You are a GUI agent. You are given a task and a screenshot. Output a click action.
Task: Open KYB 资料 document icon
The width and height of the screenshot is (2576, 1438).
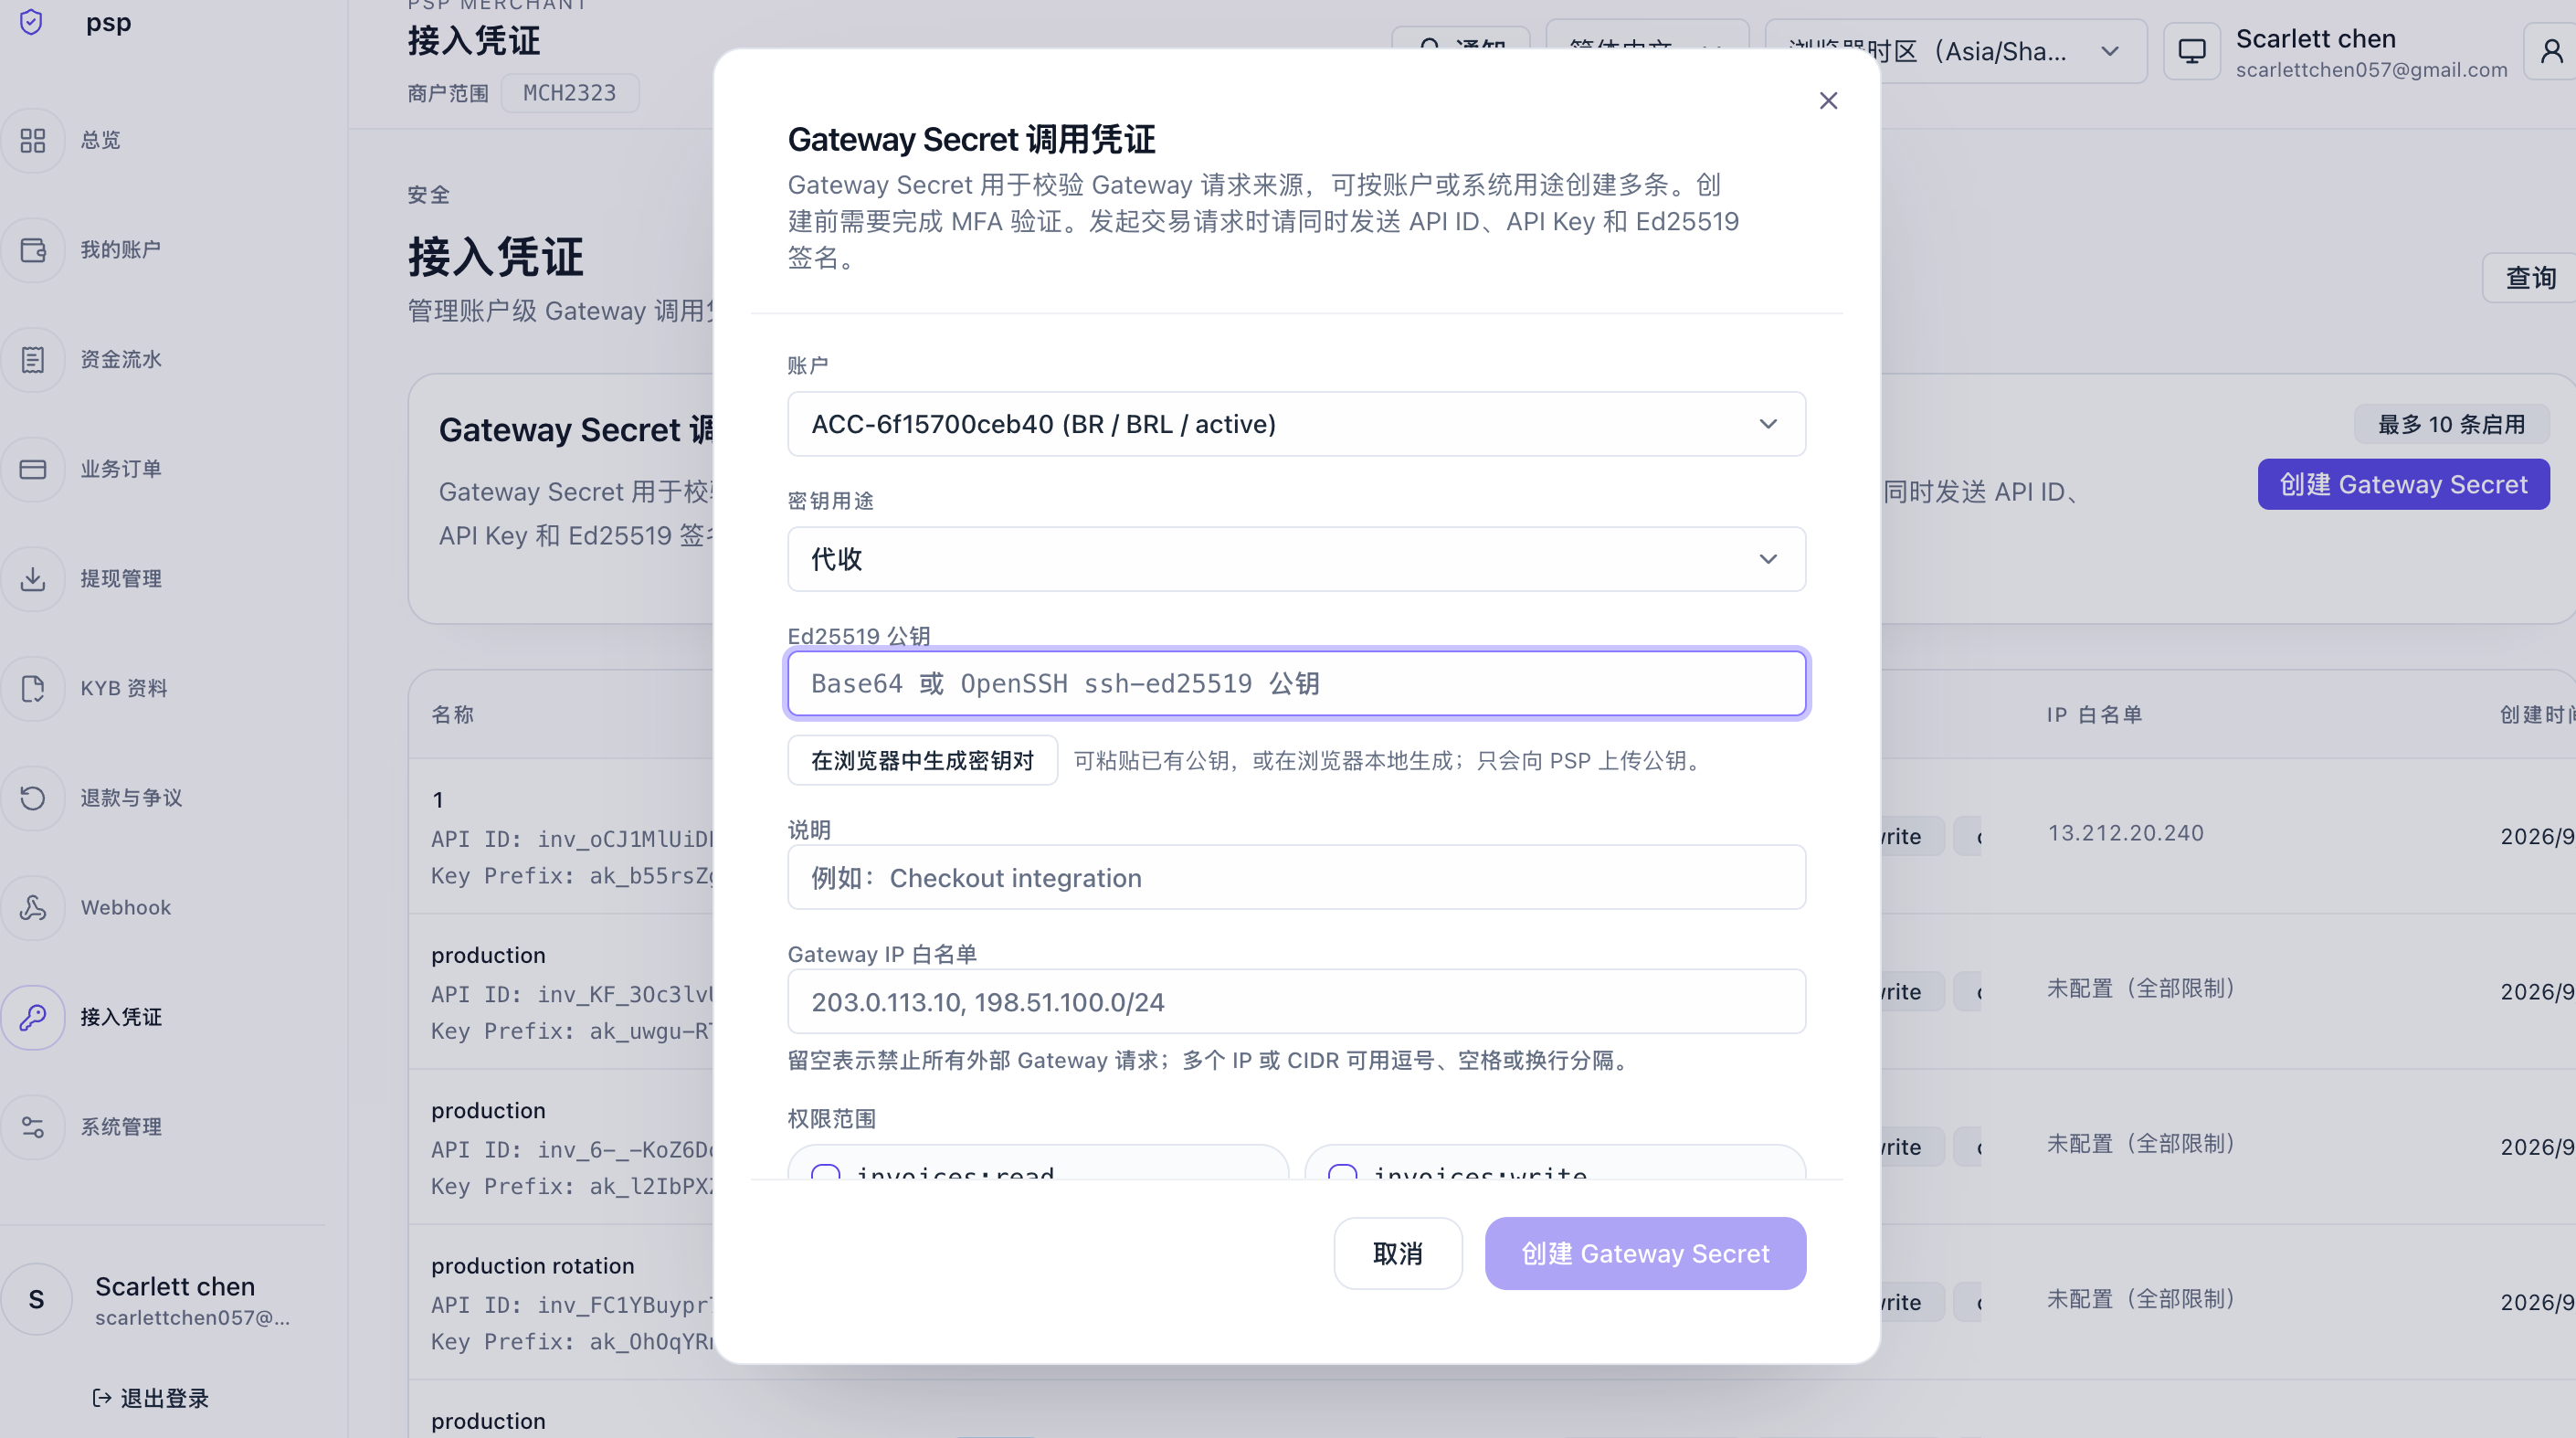tap(33, 688)
